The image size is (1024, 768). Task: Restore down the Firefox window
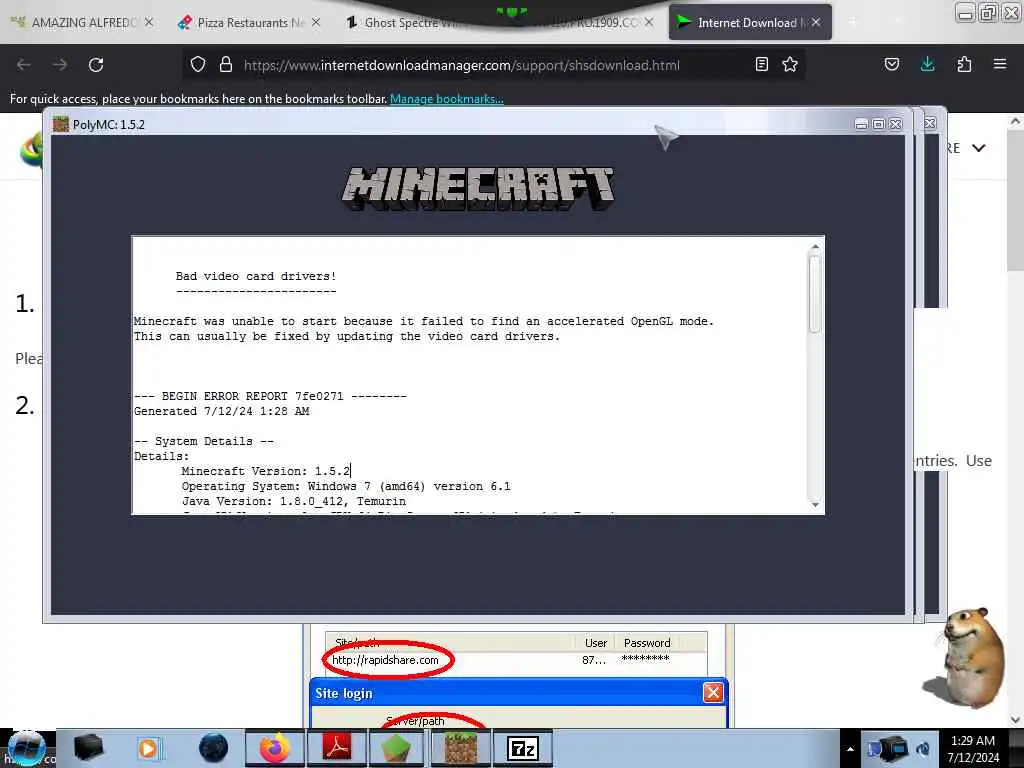pos(988,12)
